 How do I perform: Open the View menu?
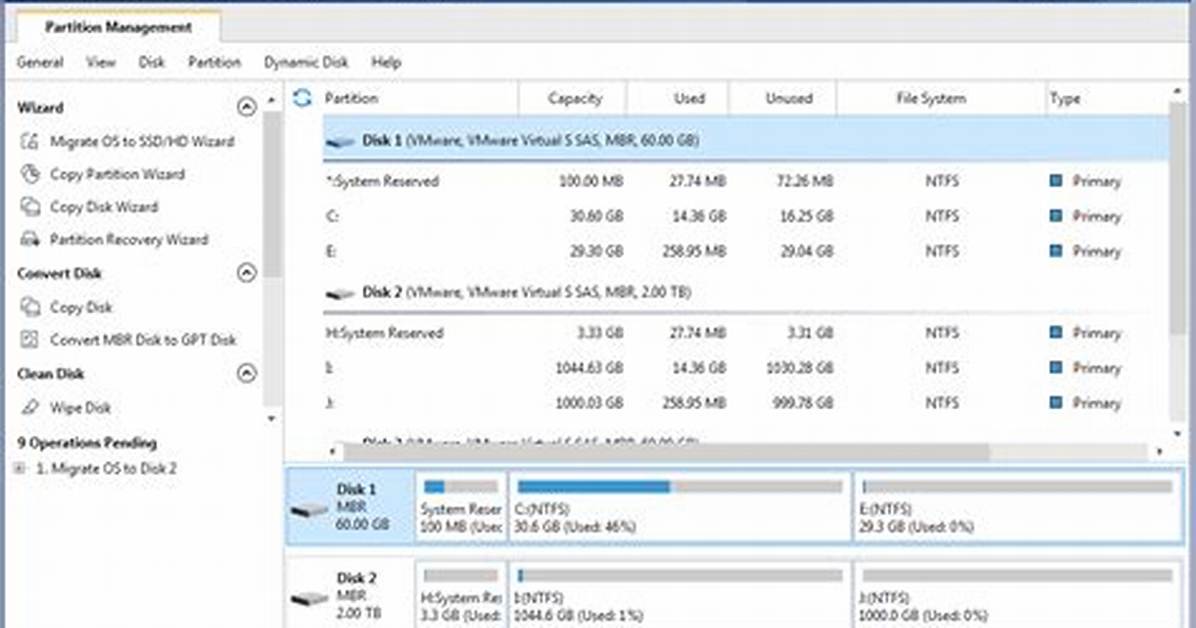[x=101, y=63]
